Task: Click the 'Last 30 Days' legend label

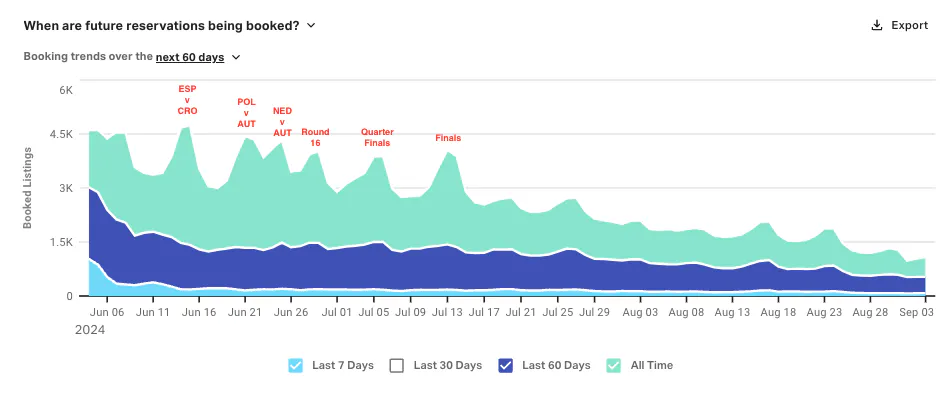Action: pos(448,366)
